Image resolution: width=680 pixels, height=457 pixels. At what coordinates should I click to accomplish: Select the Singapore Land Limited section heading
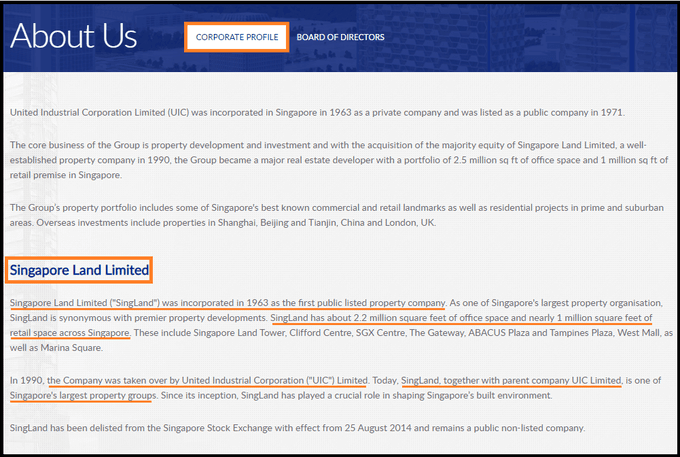coord(79,270)
